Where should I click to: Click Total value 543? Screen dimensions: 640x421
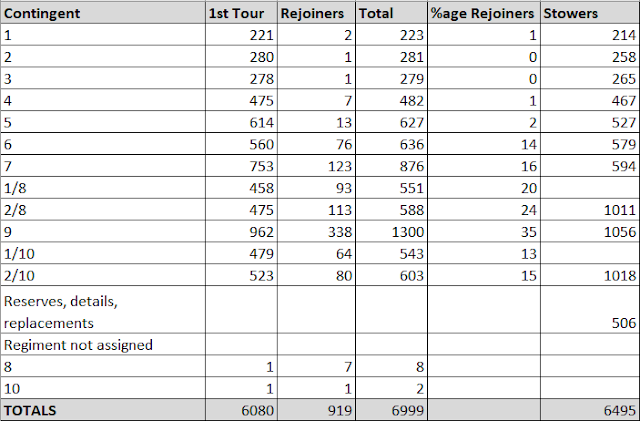pos(411,254)
